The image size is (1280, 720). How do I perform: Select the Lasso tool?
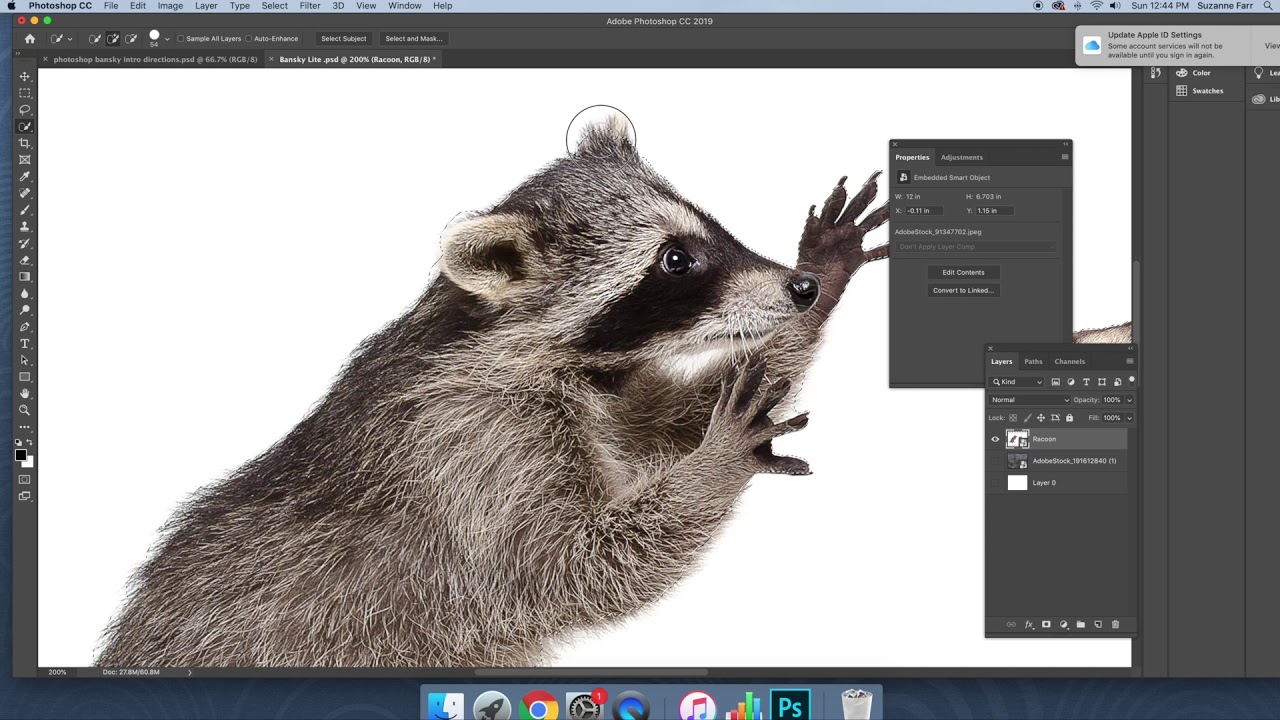tap(25, 110)
